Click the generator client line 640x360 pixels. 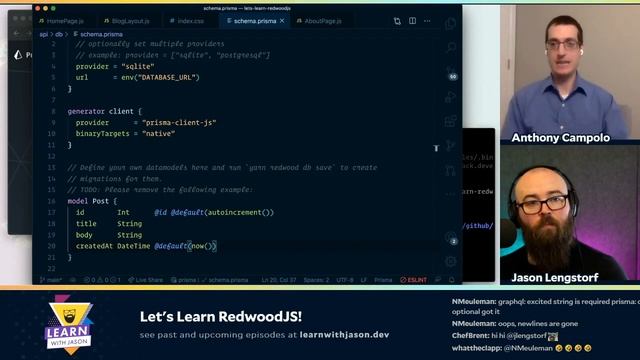coord(104,111)
